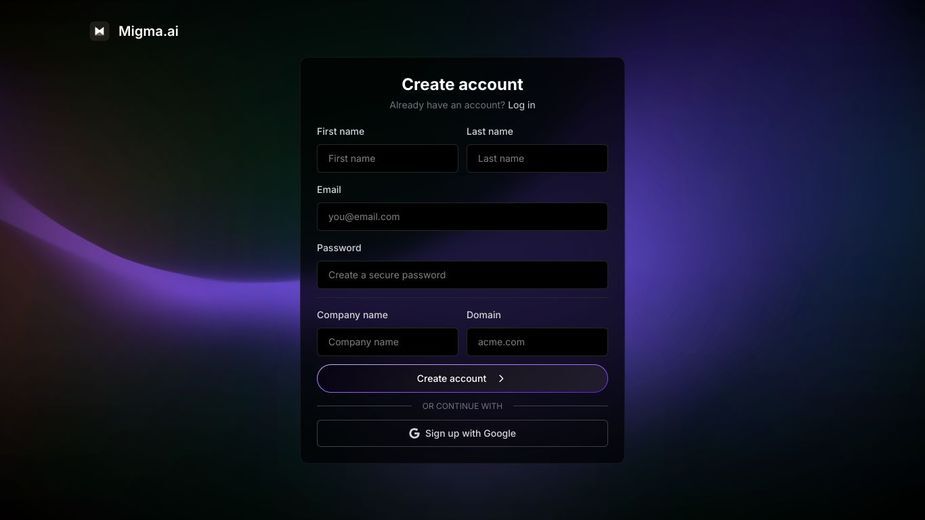Click the Last name label
This screenshot has width=925, height=520.
click(x=490, y=131)
